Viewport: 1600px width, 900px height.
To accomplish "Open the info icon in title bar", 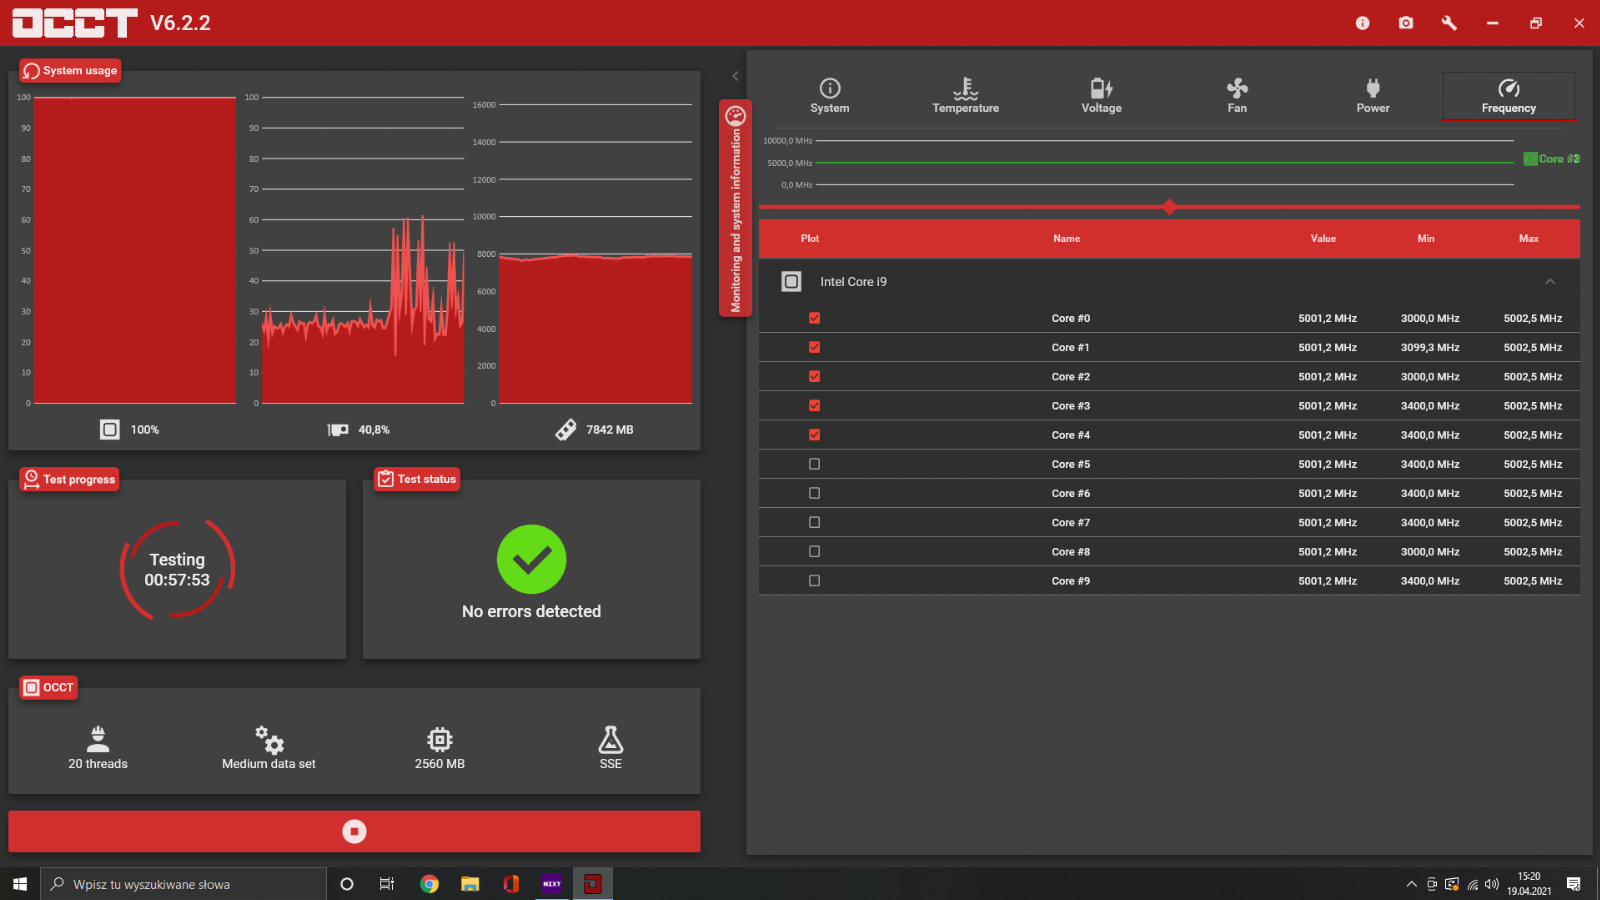I will coord(1362,23).
